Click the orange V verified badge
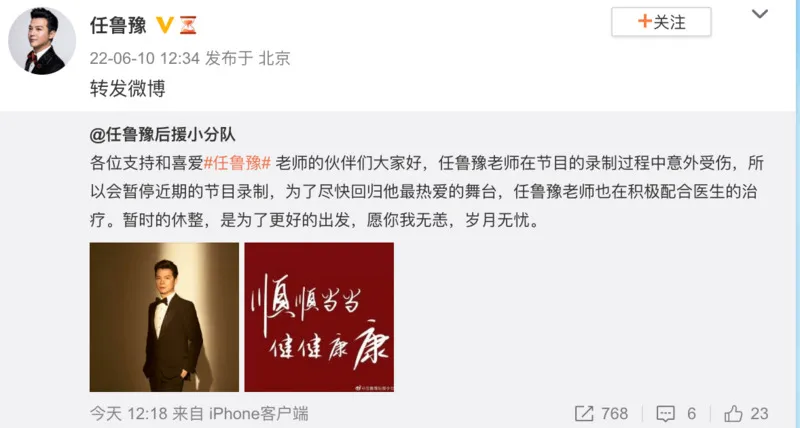 [165, 24]
